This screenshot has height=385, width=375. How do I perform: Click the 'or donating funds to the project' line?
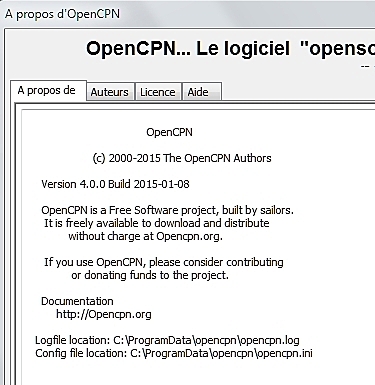click(x=150, y=275)
